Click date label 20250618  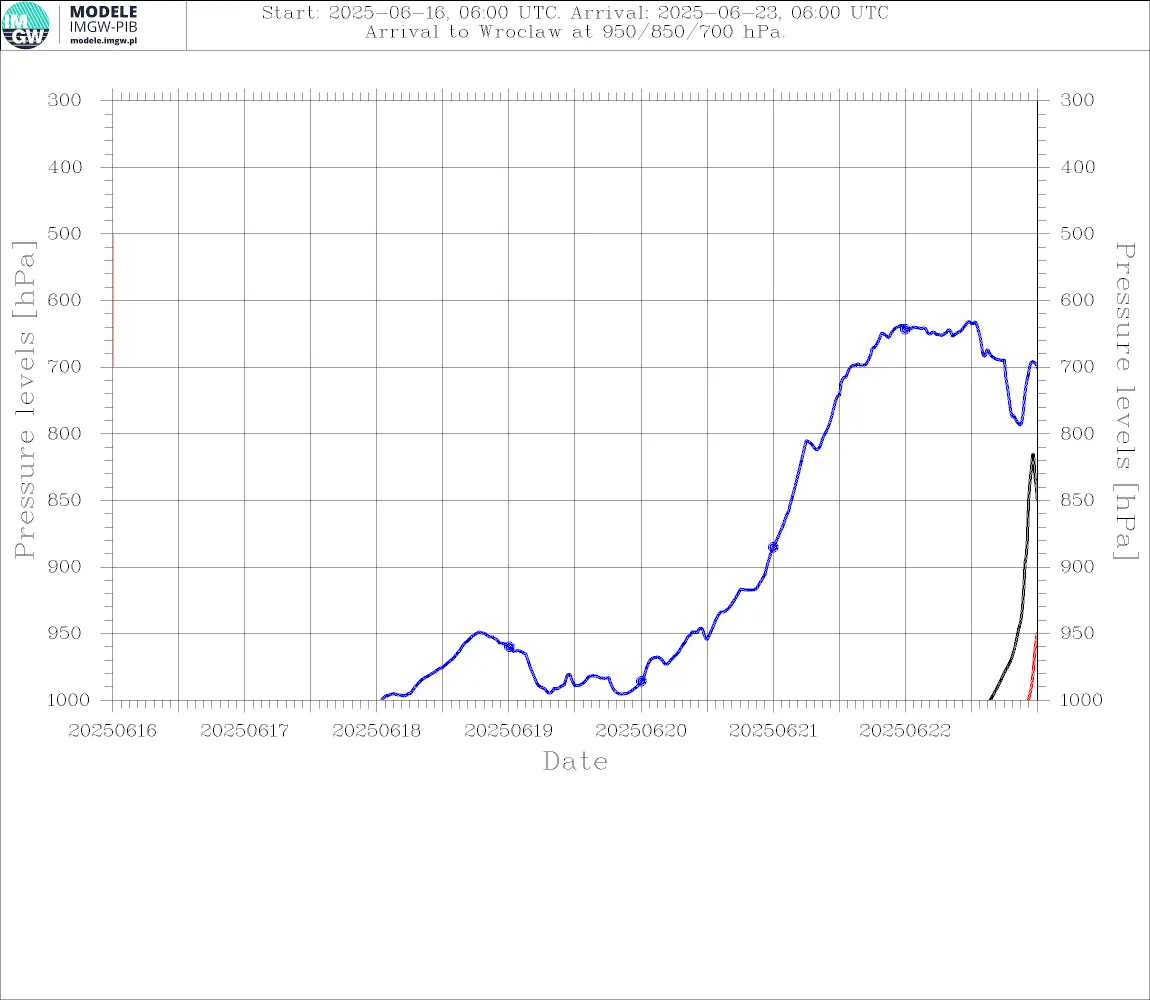point(376,731)
